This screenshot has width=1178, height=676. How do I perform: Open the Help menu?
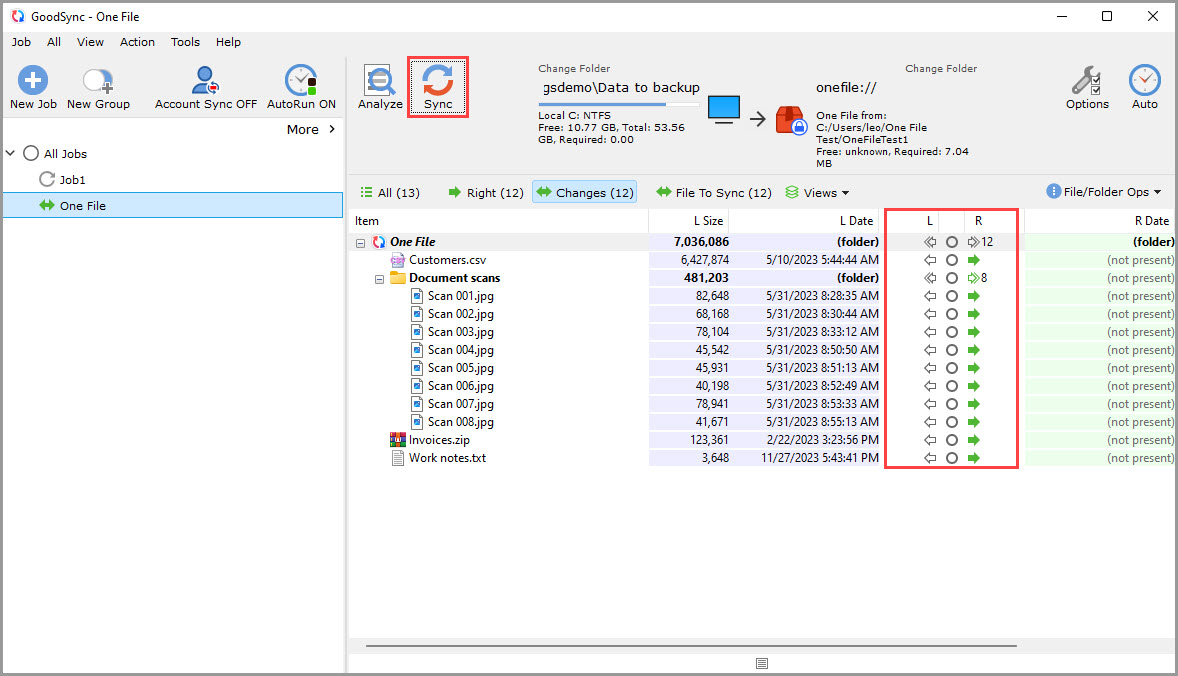(228, 42)
